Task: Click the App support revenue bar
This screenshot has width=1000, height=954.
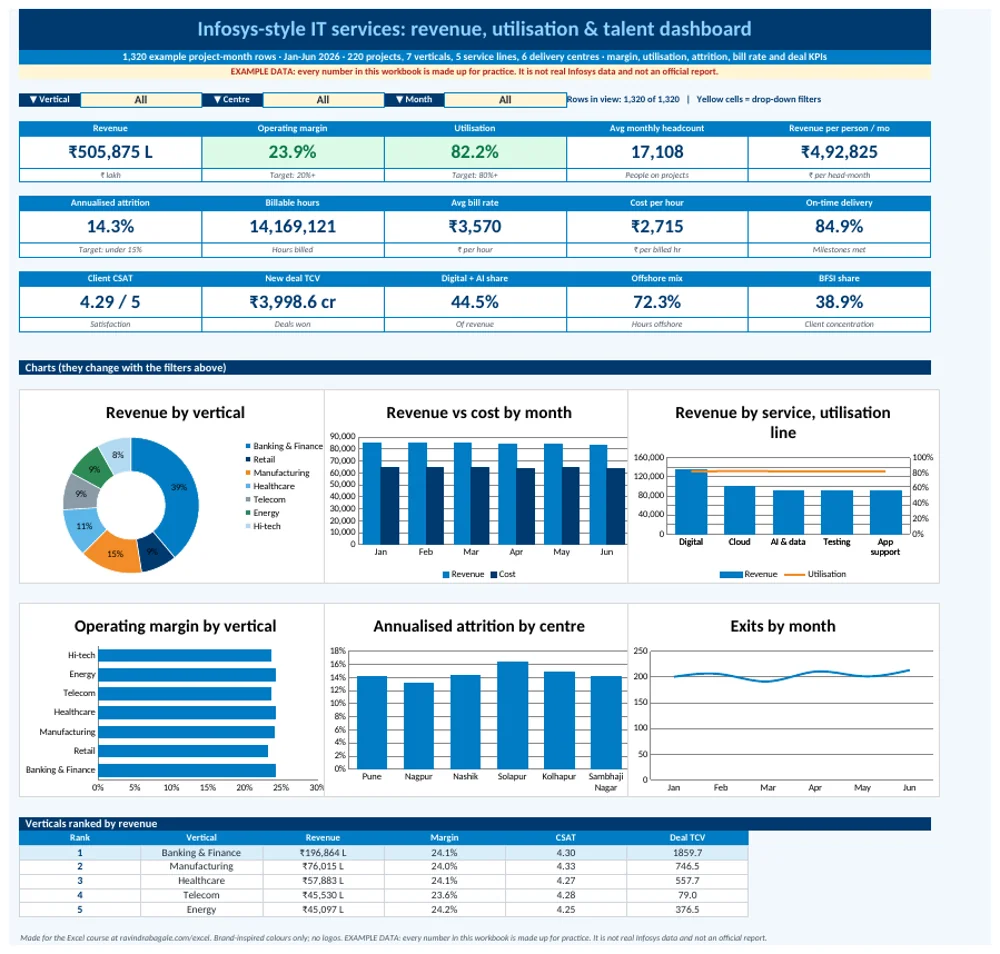Action: (x=886, y=512)
